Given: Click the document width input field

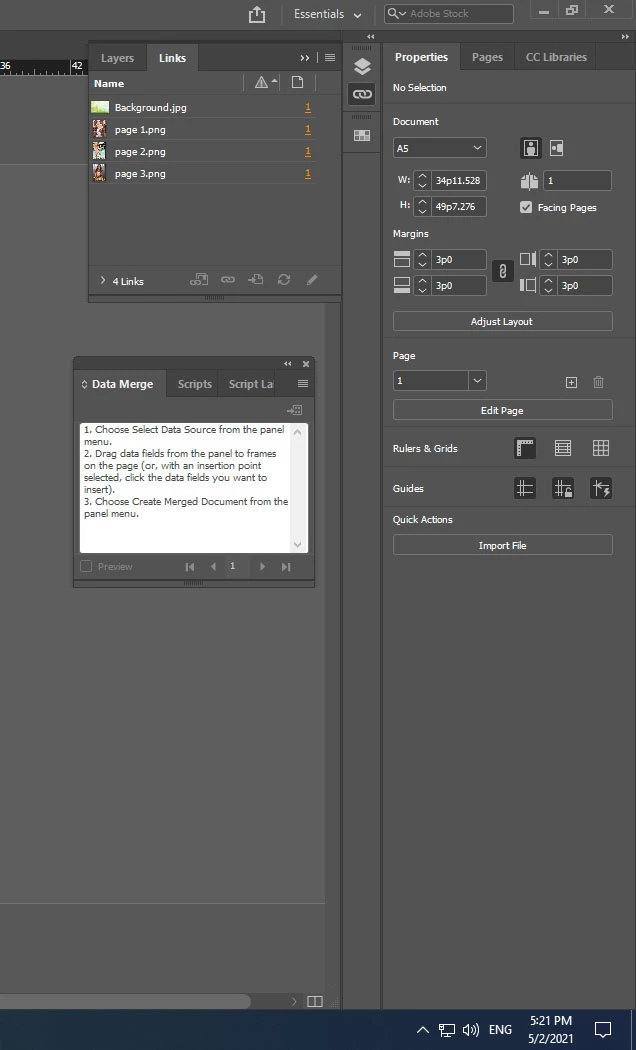Looking at the screenshot, I should (x=459, y=180).
